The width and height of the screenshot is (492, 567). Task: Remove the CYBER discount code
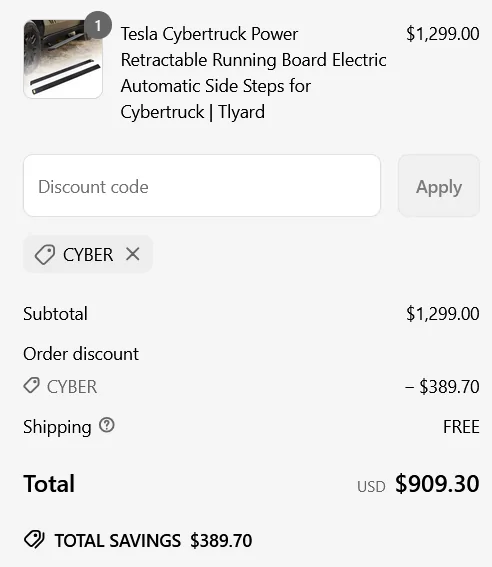click(133, 254)
